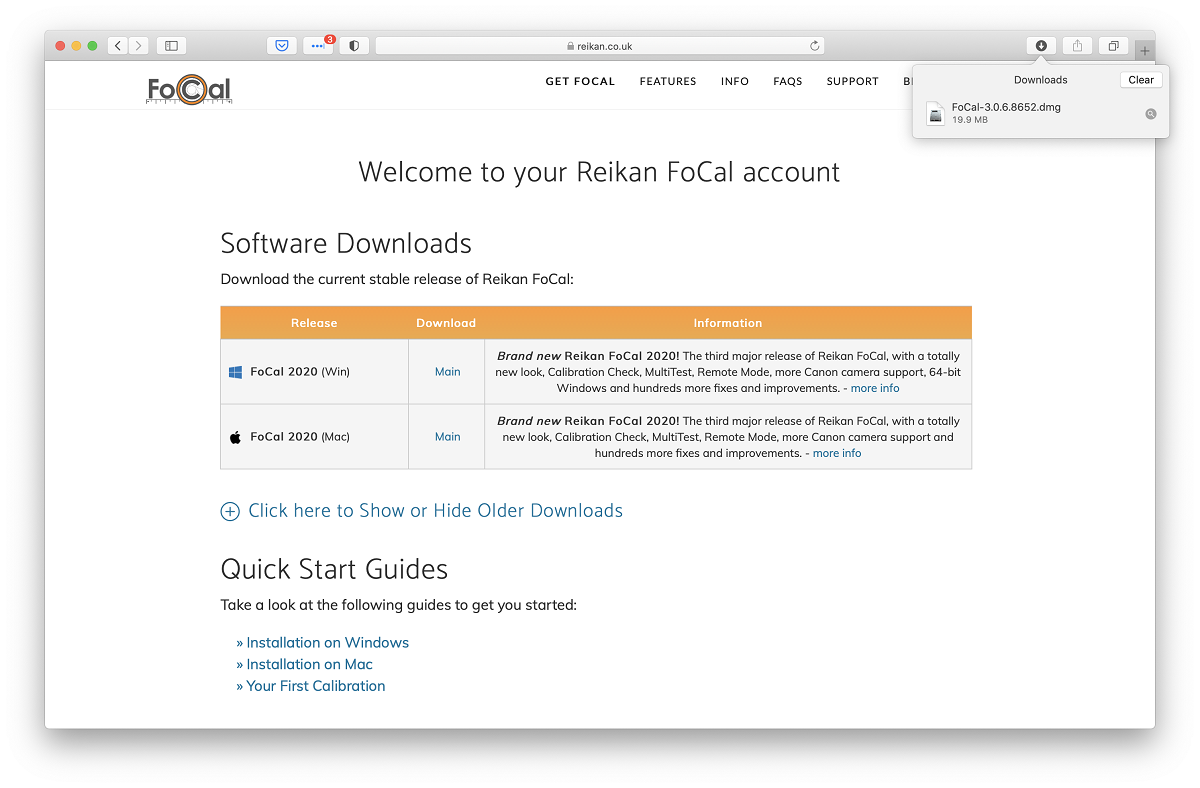The image size is (1200, 788).
Task: Go back using Safari's back arrow
Action: pos(118,46)
